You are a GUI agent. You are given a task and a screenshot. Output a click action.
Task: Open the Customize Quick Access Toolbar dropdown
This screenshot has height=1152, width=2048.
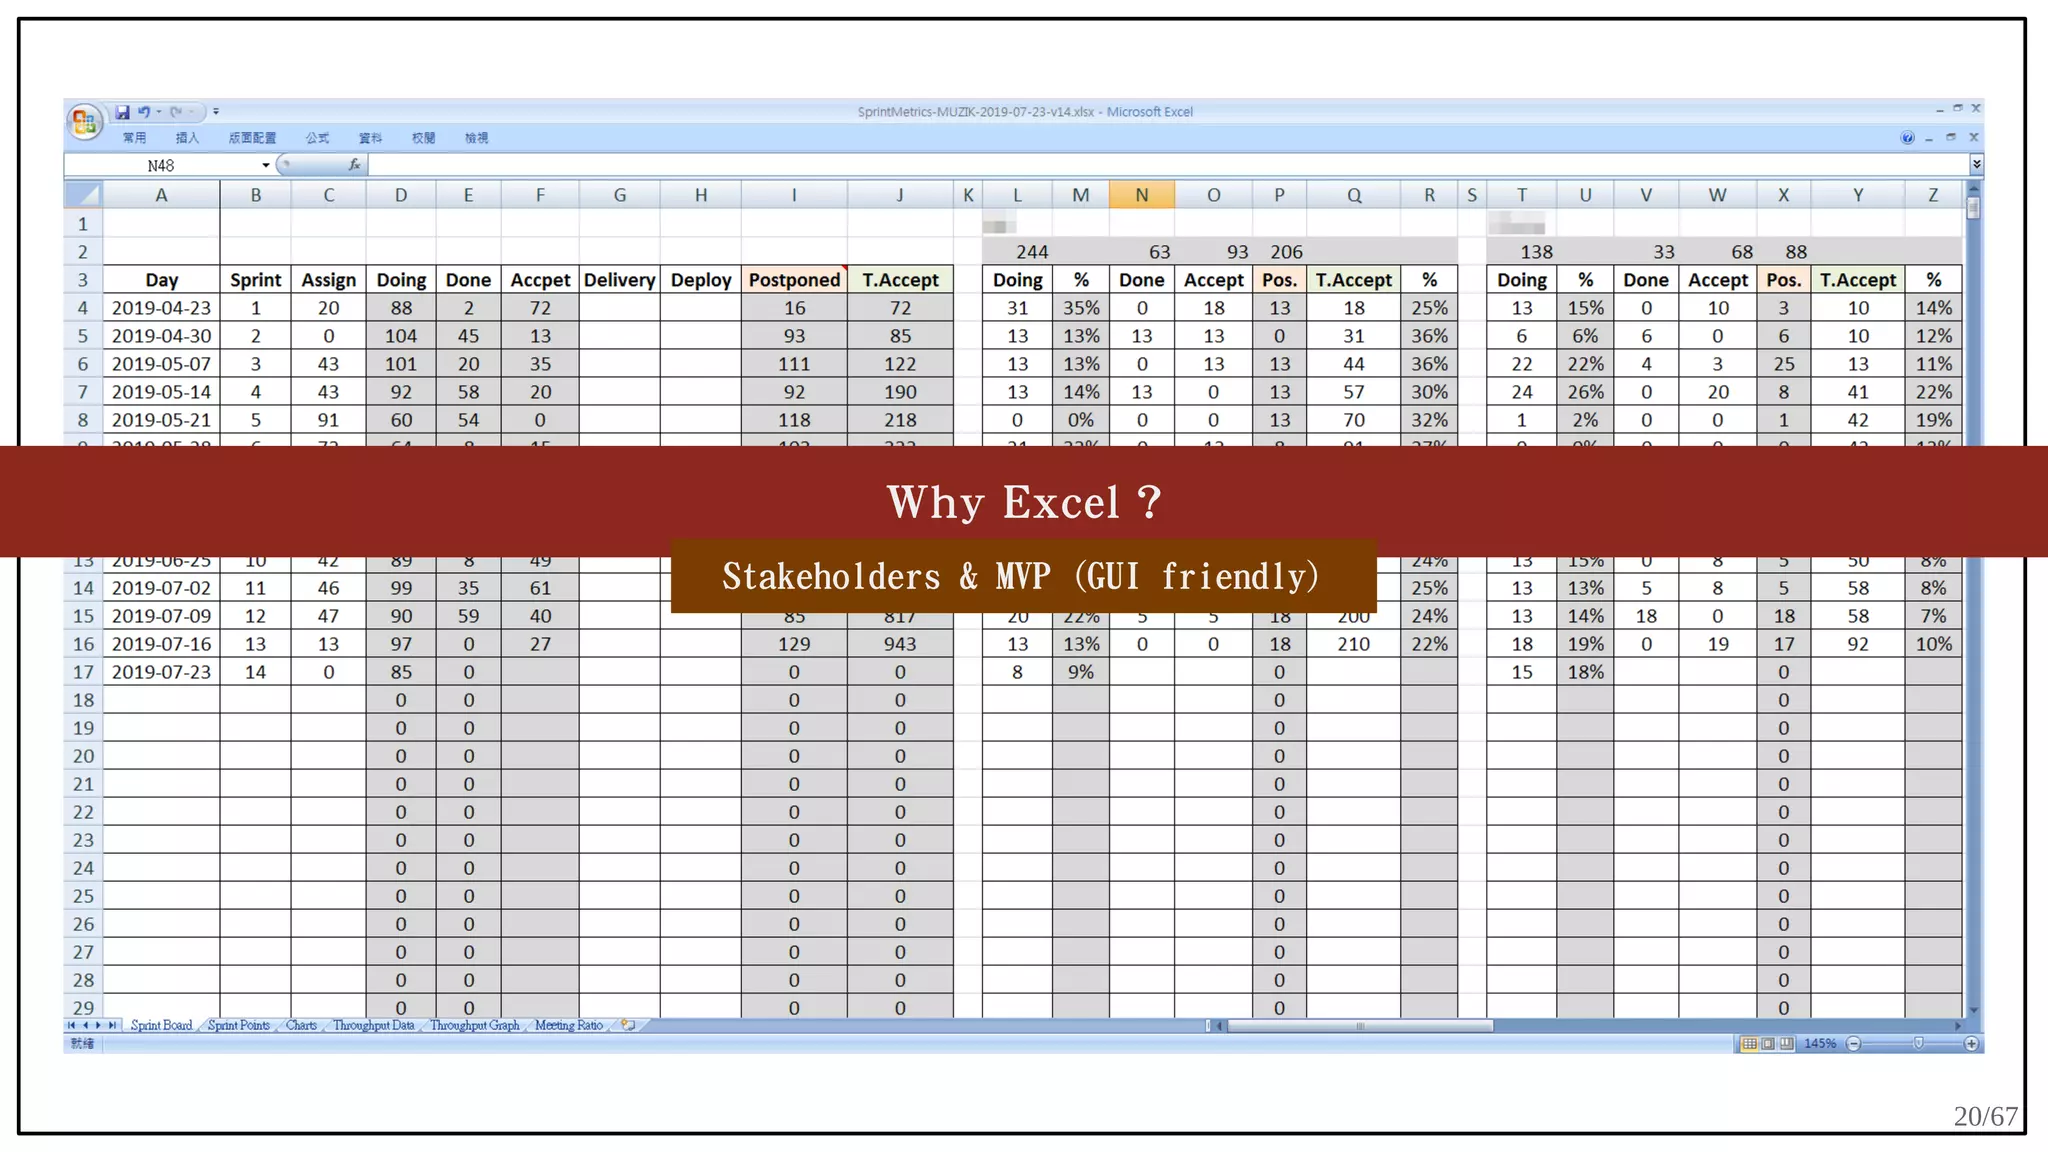pos(216,112)
